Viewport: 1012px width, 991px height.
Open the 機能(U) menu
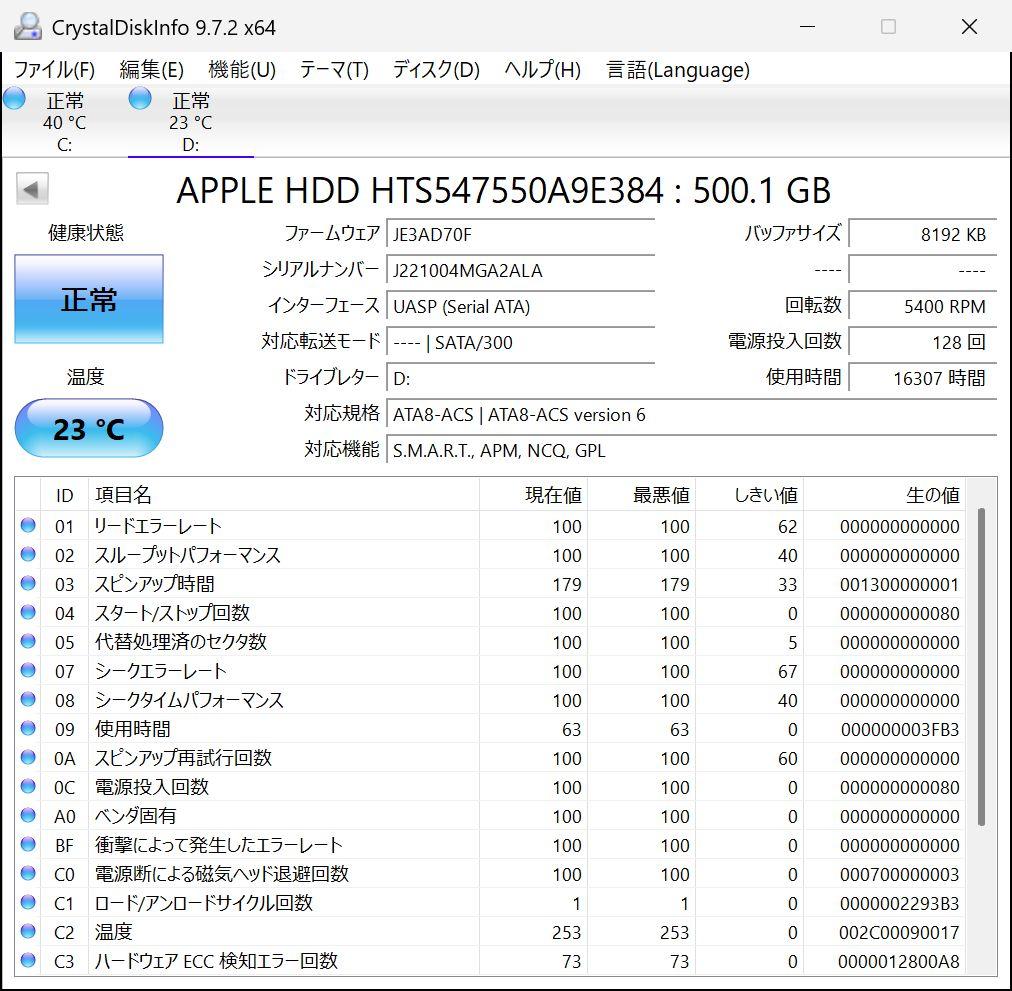tap(242, 69)
